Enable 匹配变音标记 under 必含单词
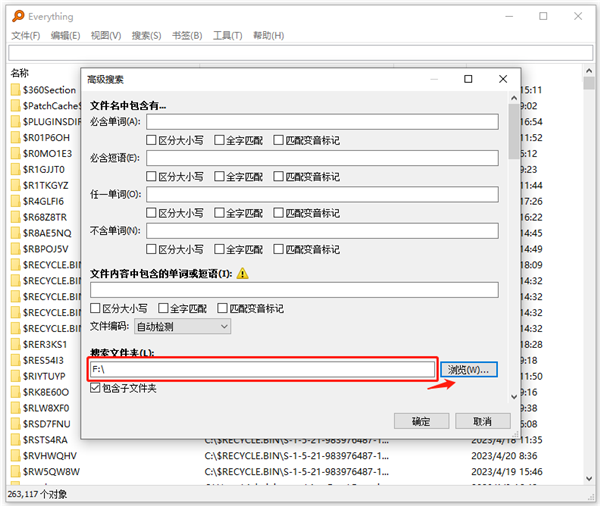Screen dimensions: 600x506 (278, 140)
